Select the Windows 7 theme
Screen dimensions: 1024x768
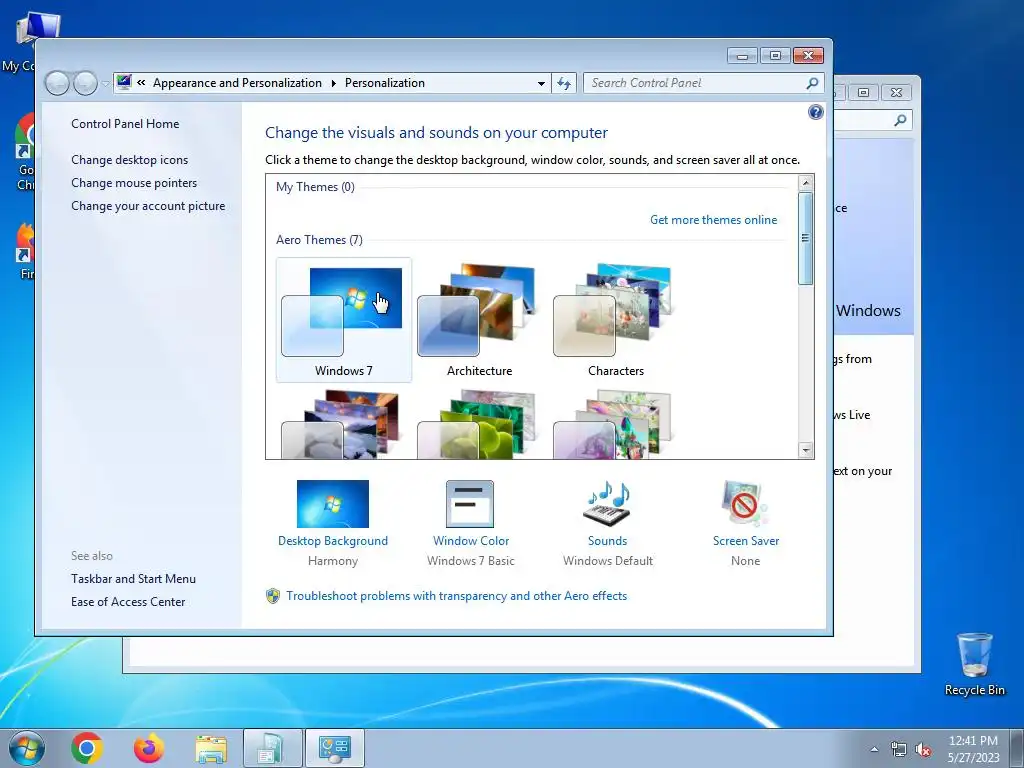(x=344, y=320)
